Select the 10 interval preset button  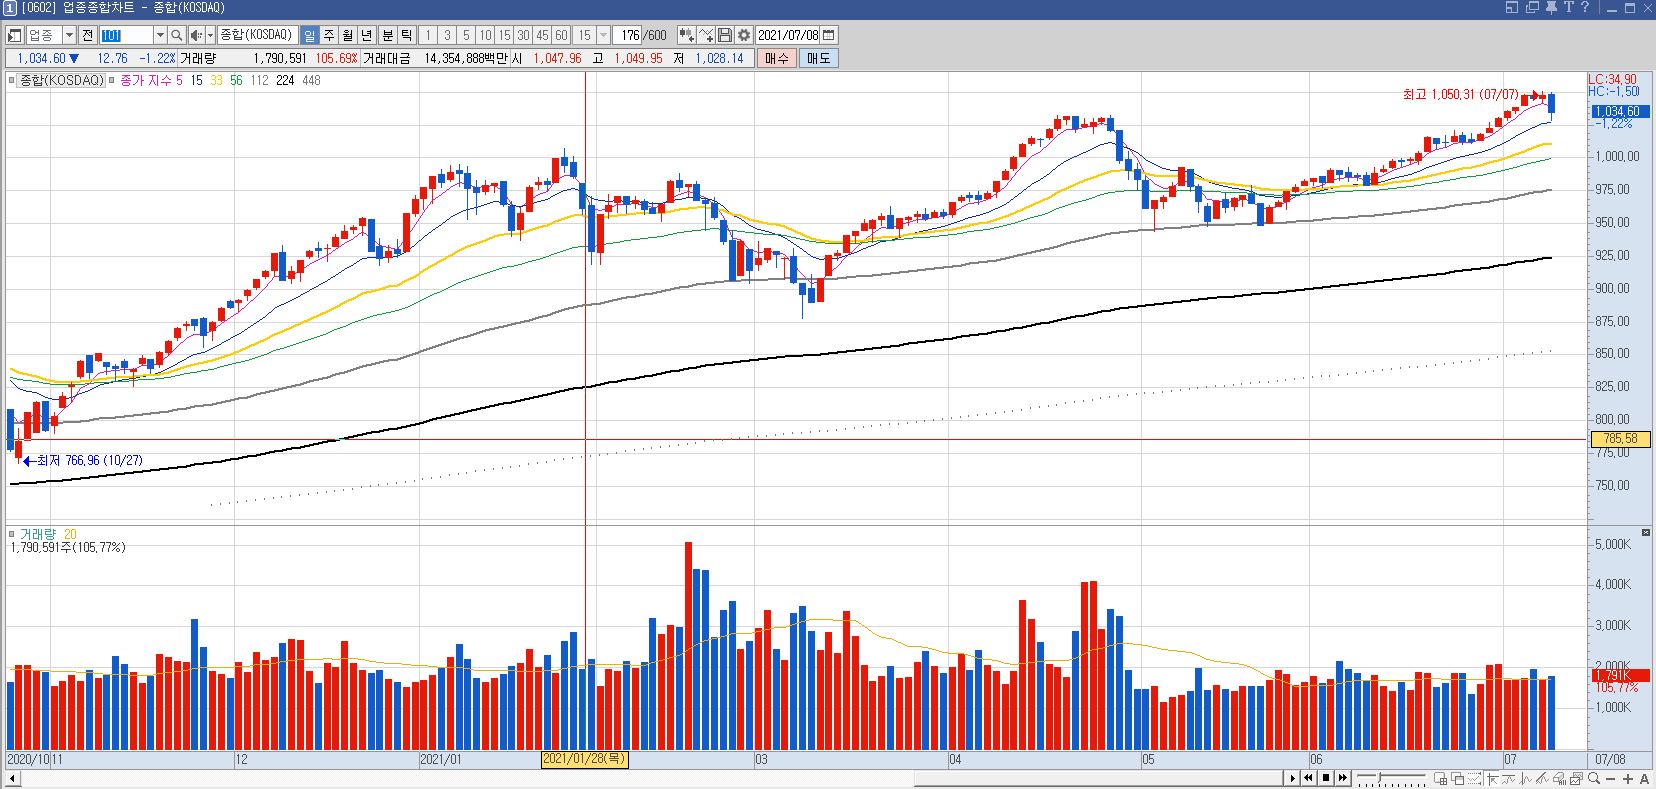tap(486, 35)
